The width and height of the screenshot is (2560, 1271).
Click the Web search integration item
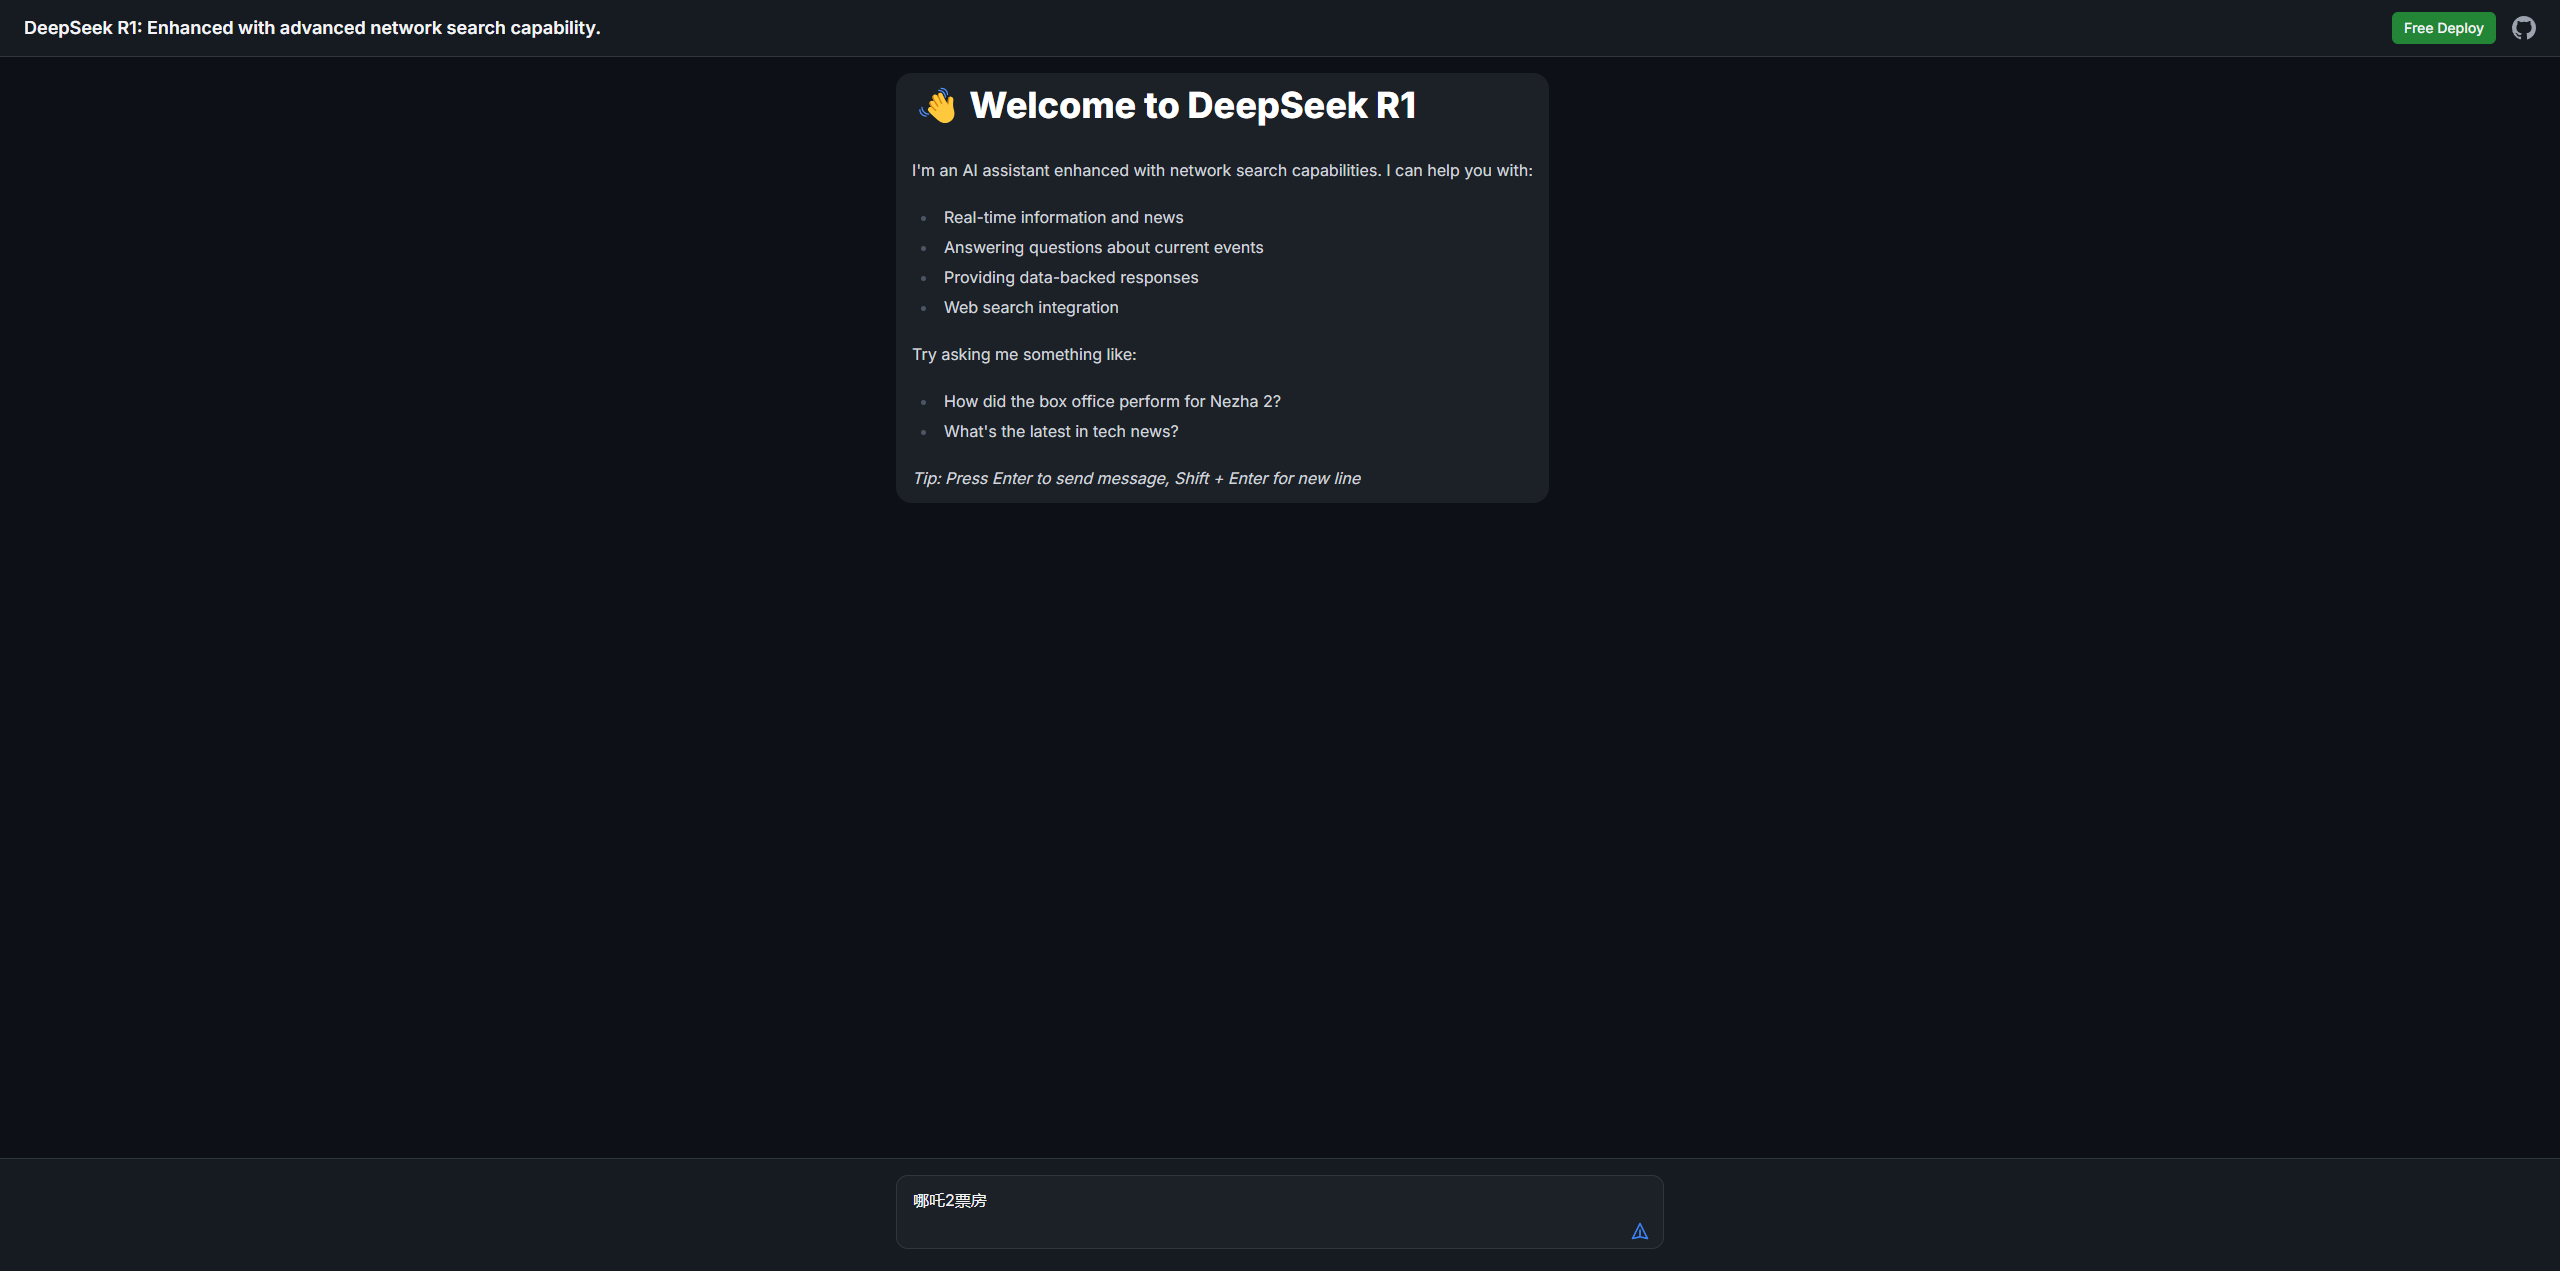pos(1030,307)
